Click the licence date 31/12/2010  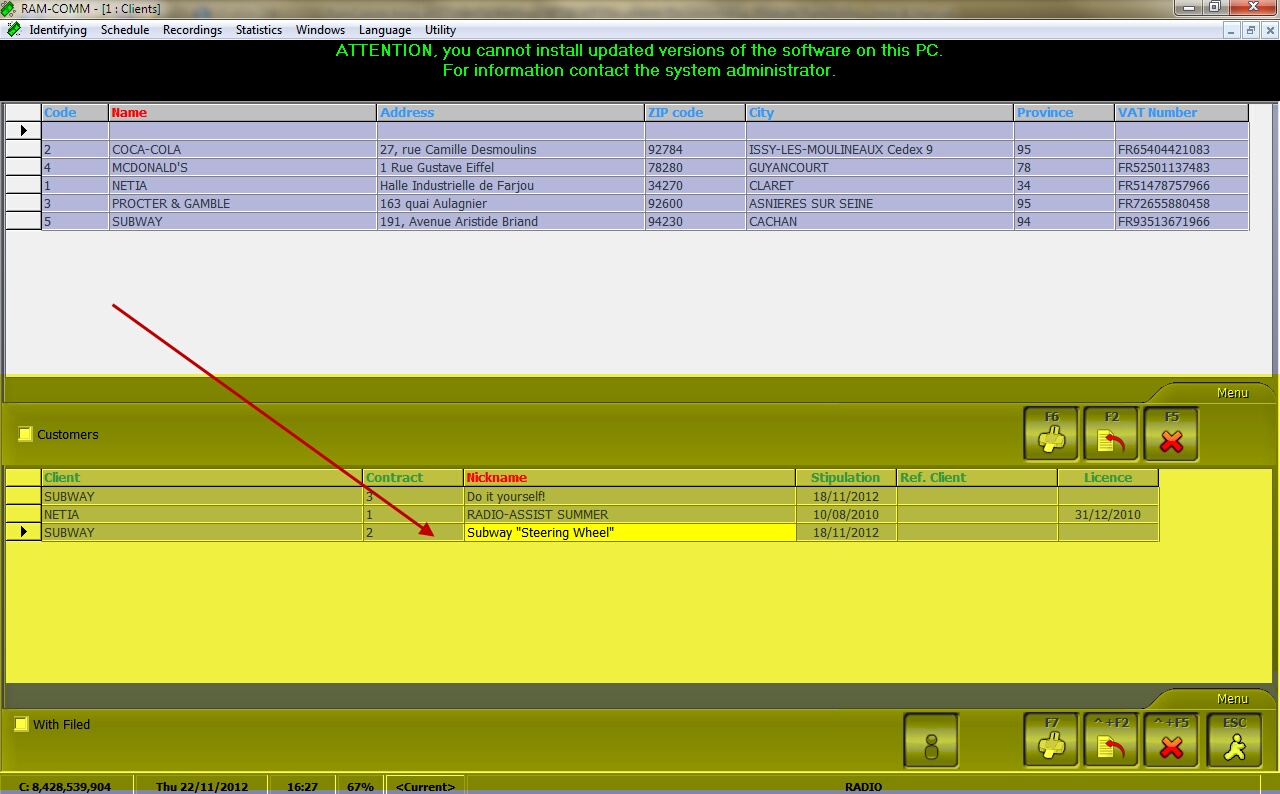click(x=1108, y=515)
